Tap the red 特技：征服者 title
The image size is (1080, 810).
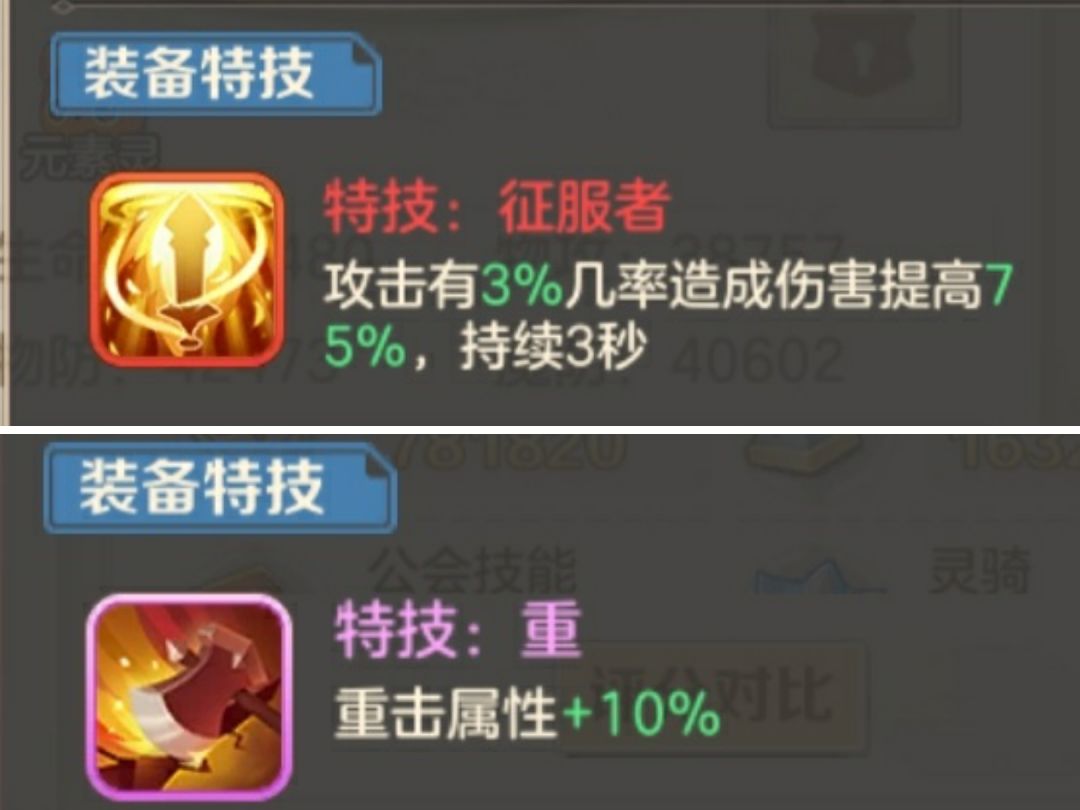(497, 205)
